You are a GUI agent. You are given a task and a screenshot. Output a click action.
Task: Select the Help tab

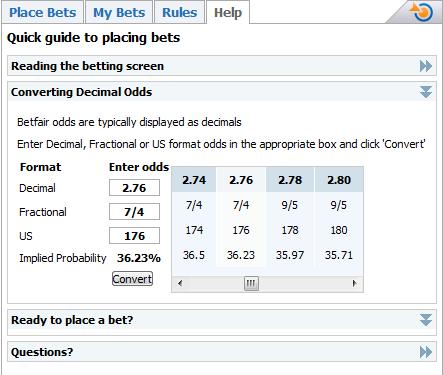(x=228, y=13)
